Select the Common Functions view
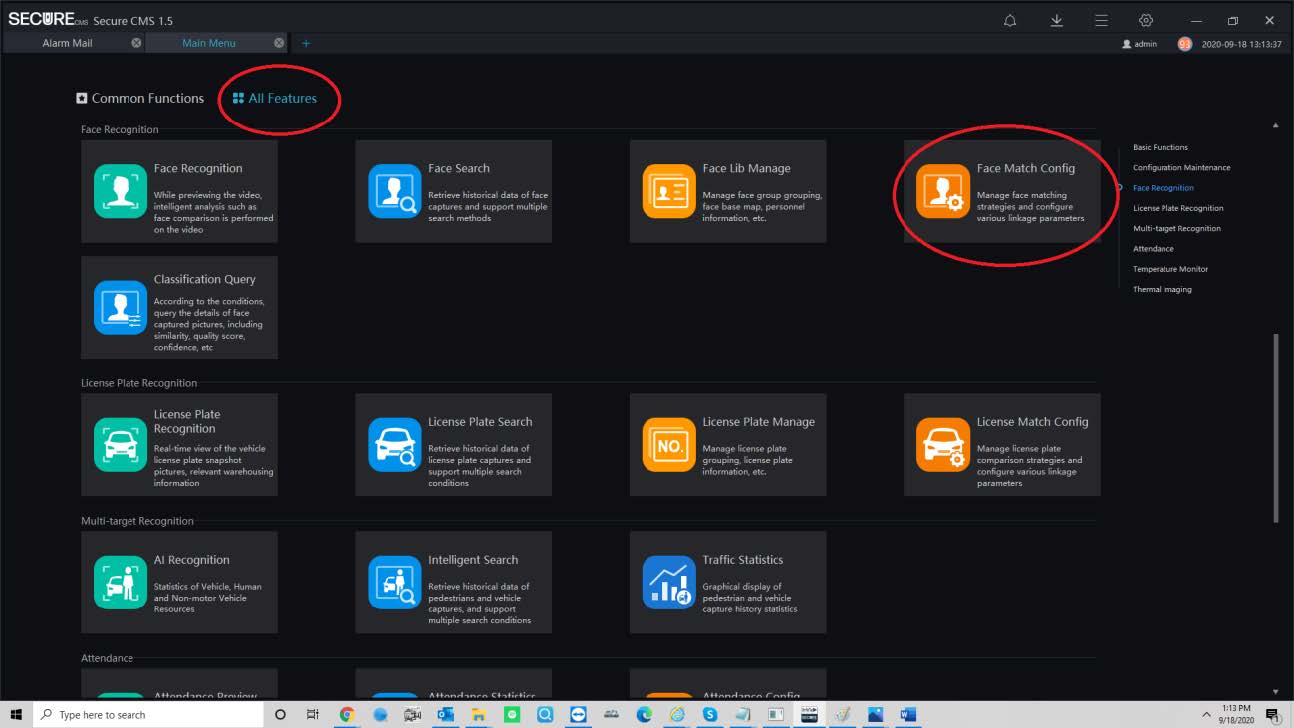 pyautogui.click(x=140, y=98)
